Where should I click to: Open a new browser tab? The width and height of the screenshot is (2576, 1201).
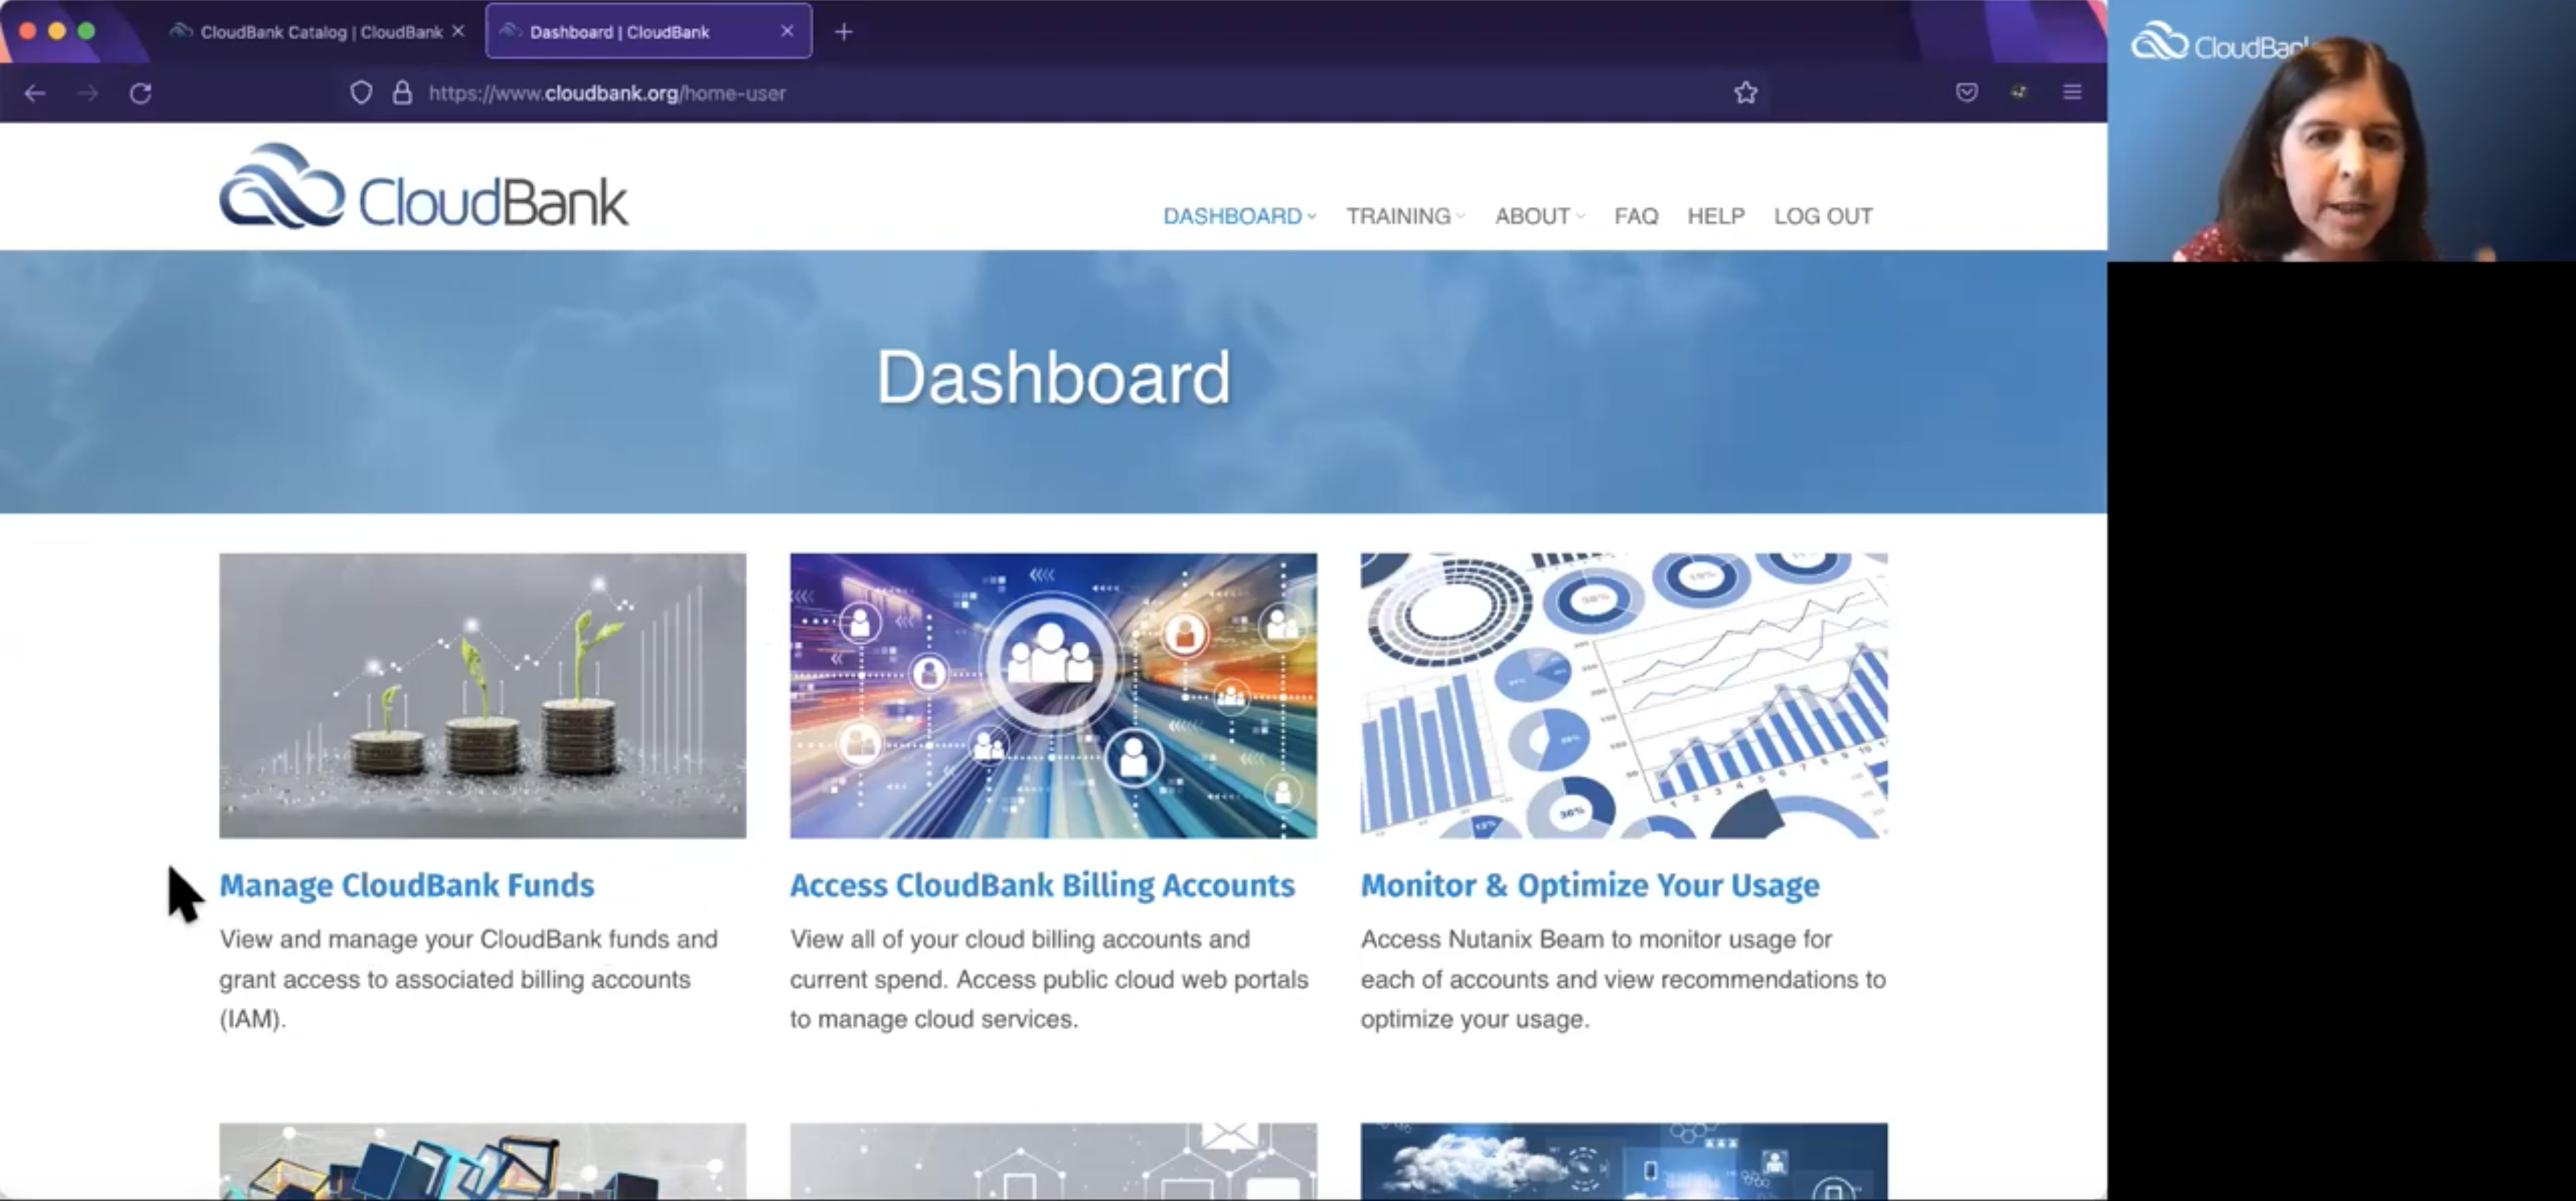coord(844,32)
